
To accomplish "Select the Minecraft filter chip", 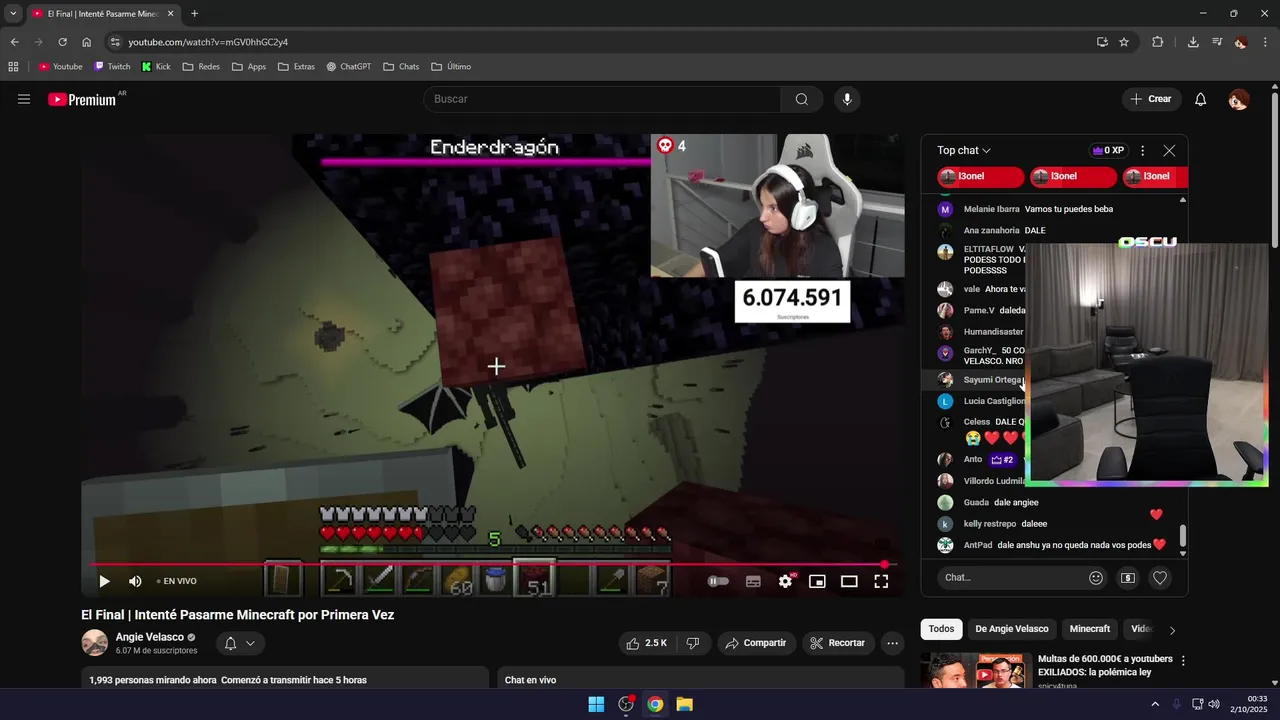I will (x=1090, y=629).
